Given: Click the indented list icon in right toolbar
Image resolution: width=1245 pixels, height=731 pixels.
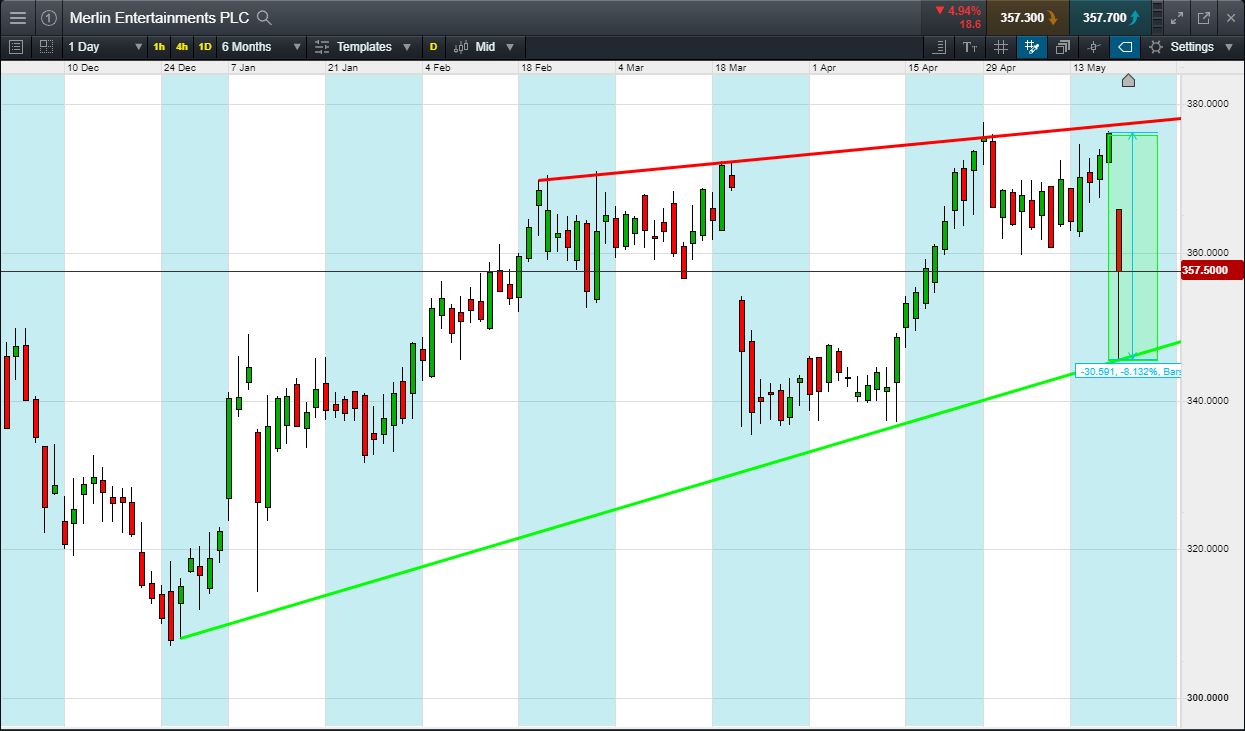Looking at the screenshot, I should [x=938, y=46].
